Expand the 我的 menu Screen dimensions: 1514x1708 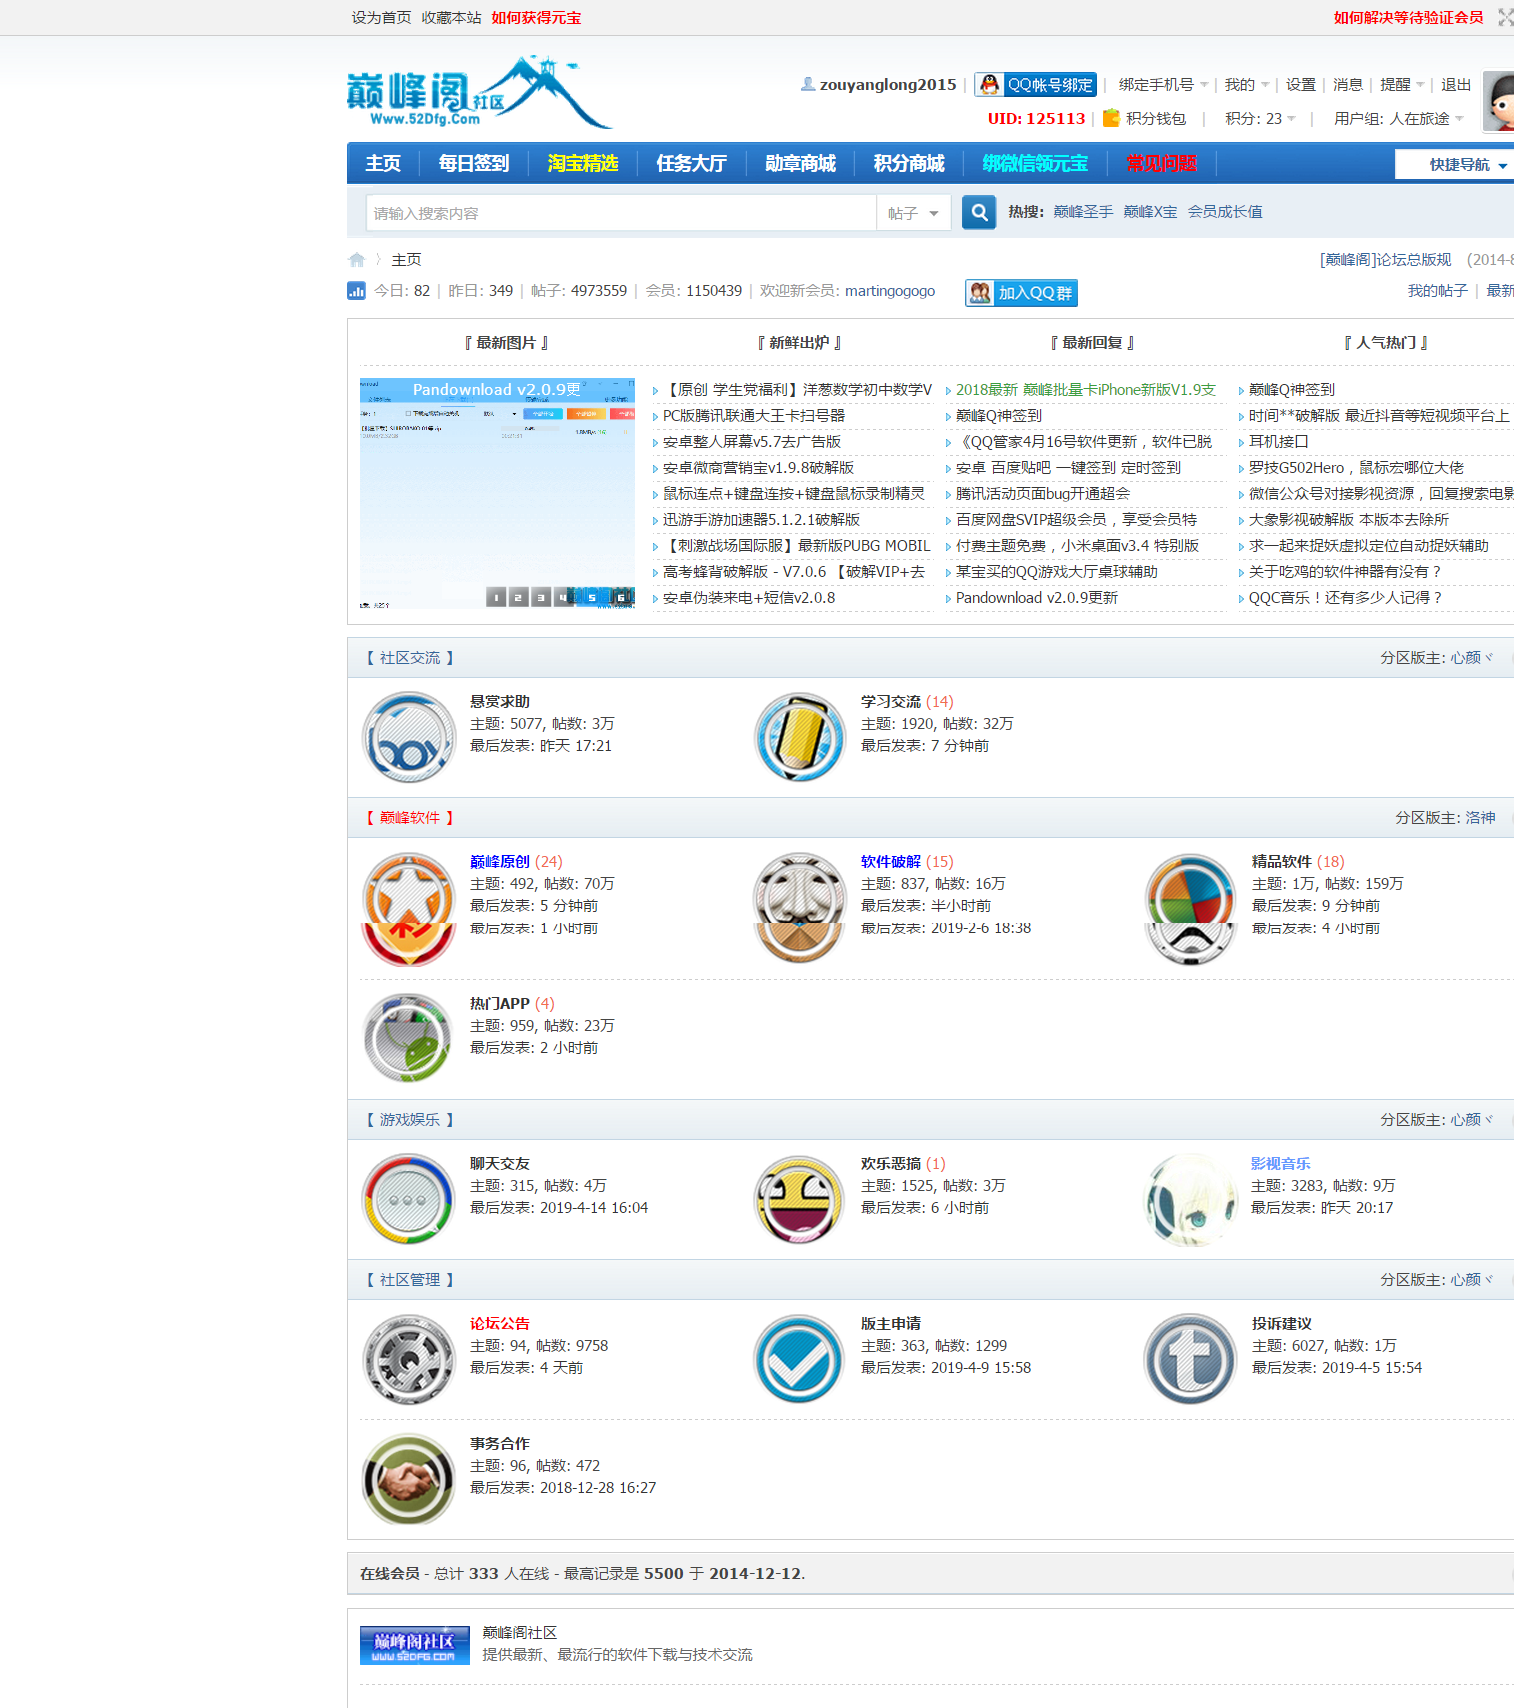tap(1247, 85)
